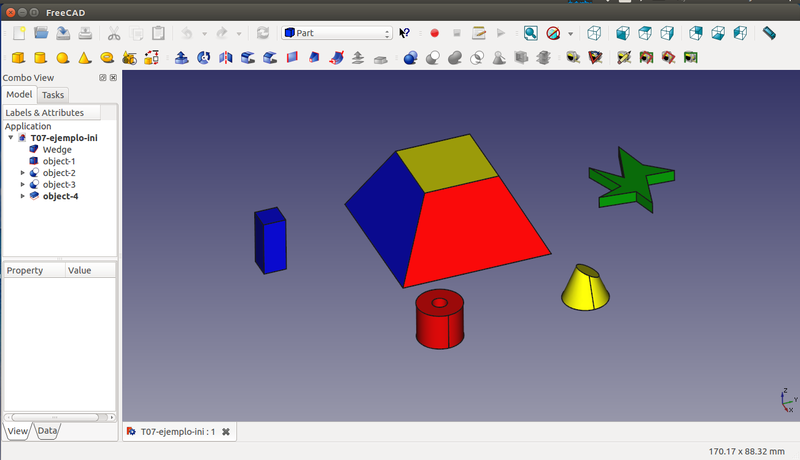Viewport: 800px width, 460px height.
Task: Click the Fit All view icon
Action: coord(529,33)
